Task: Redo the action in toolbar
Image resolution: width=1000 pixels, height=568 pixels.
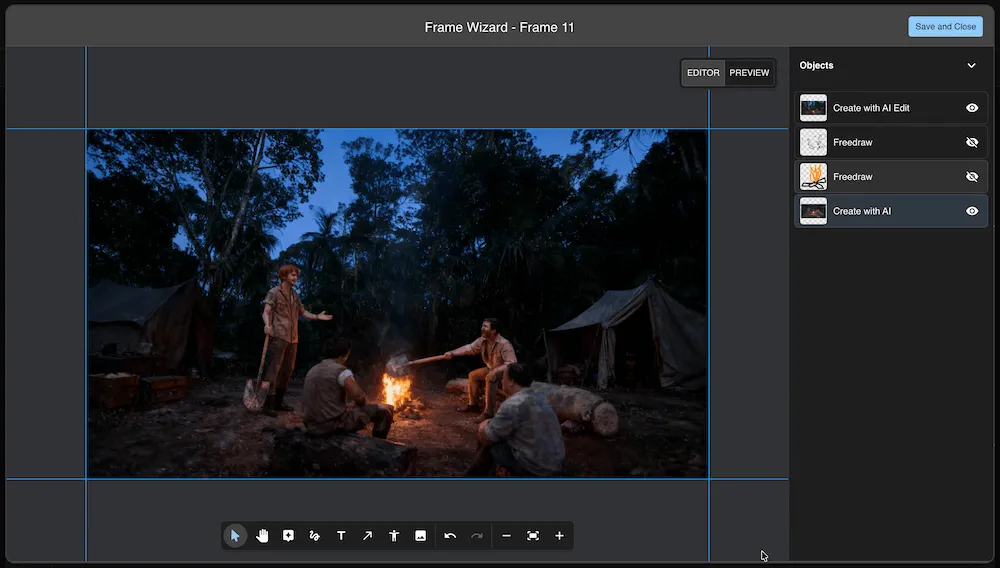Action: (x=476, y=536)
